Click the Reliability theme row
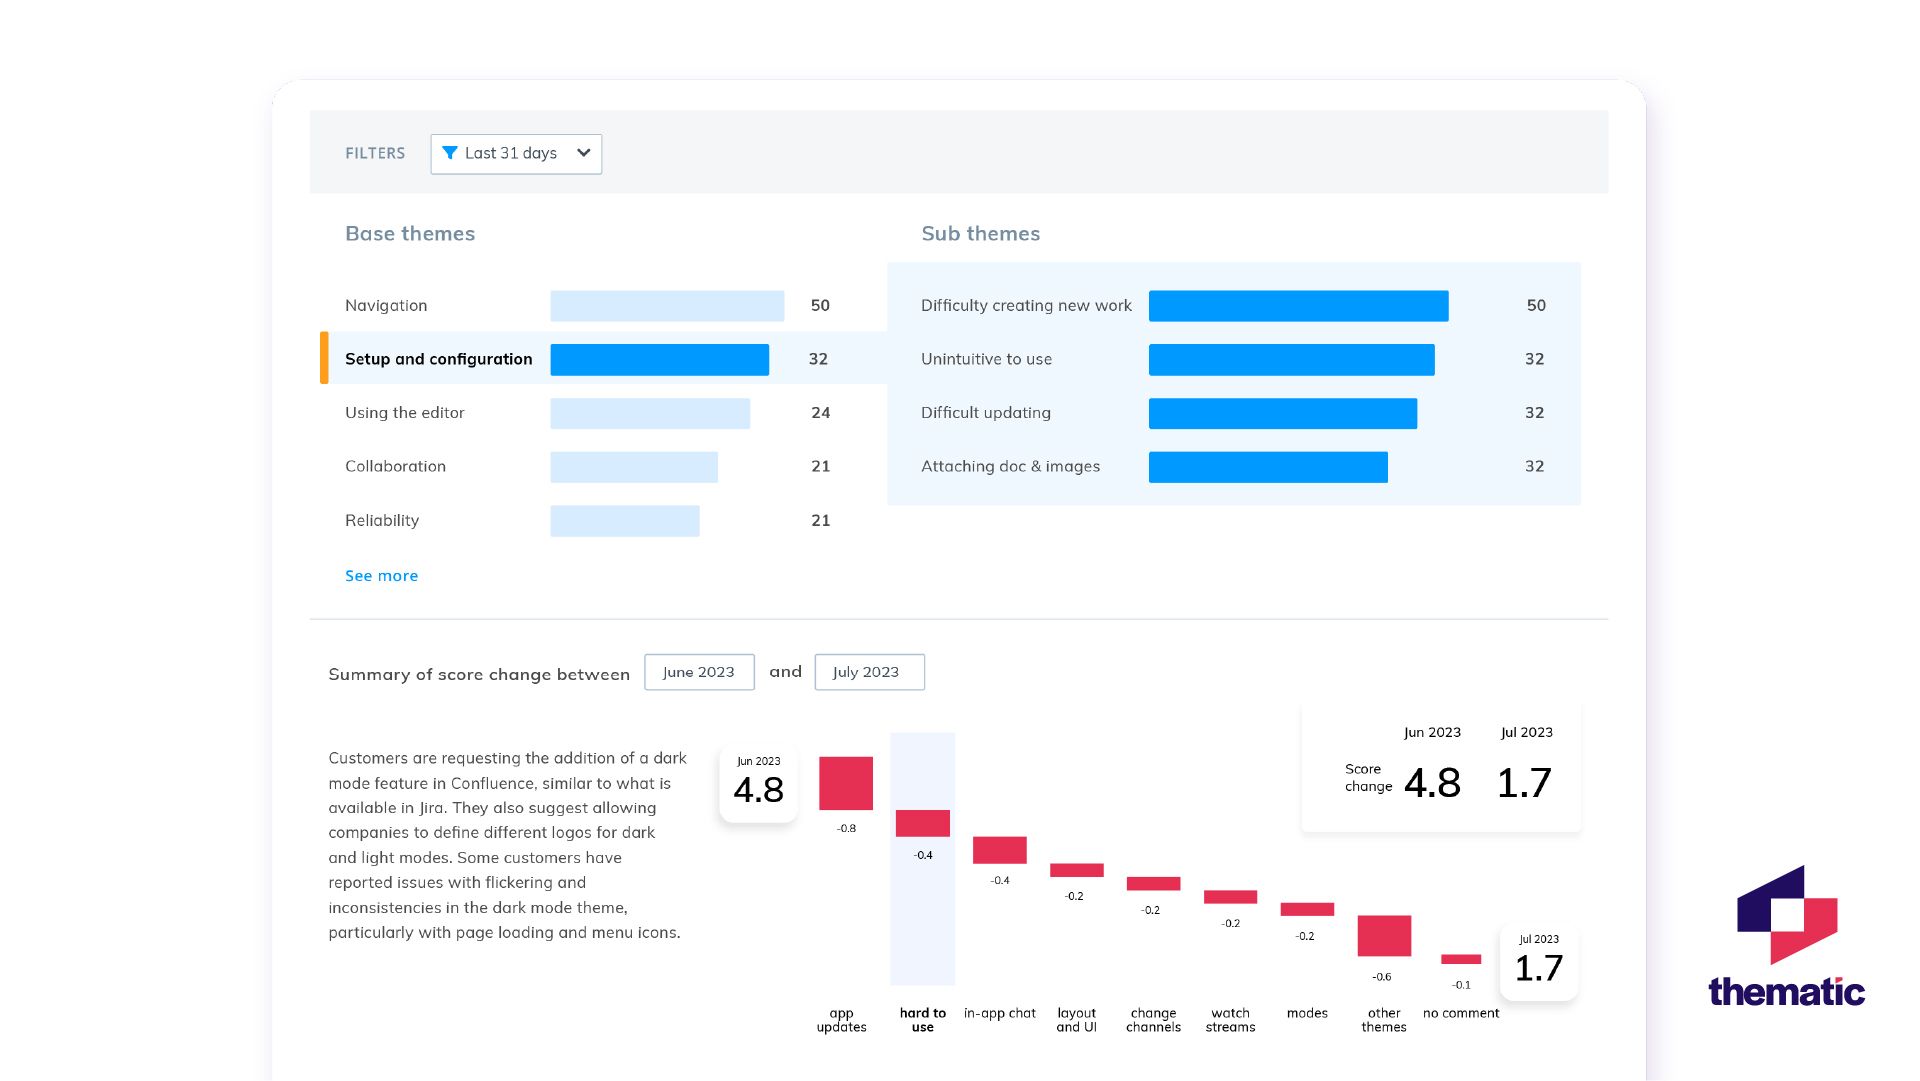This screenshot has width=1920, height=1081. (382, 521)
